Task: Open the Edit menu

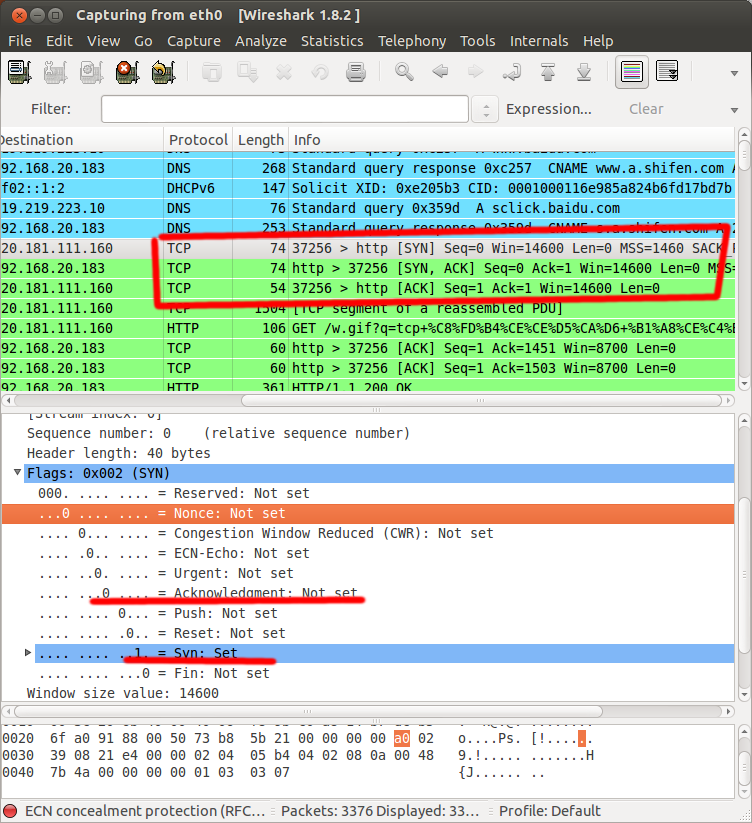Action: point(59,41)
